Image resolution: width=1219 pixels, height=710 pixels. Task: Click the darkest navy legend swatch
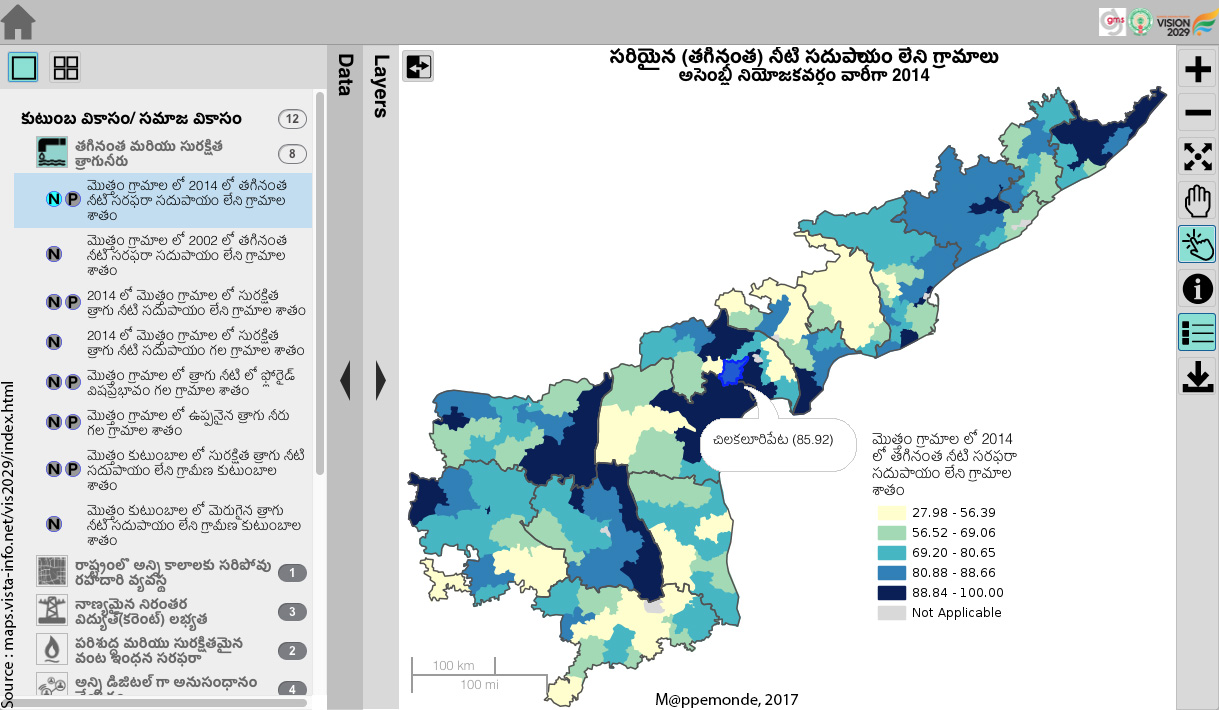coord(890,593)
